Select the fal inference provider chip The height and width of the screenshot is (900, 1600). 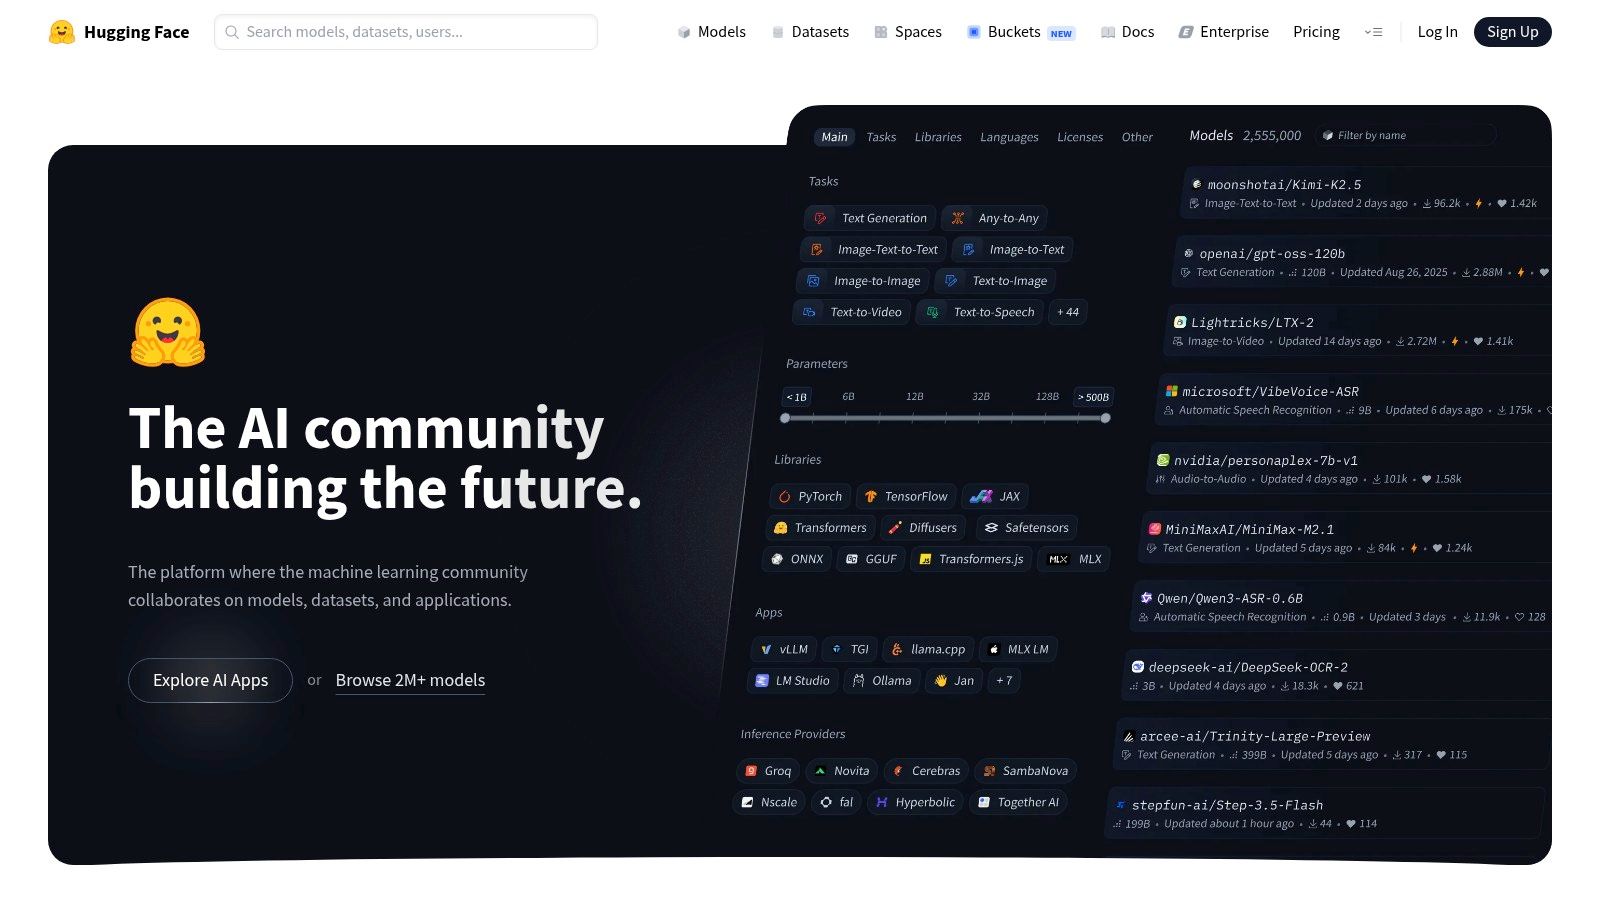pos(836,802)
